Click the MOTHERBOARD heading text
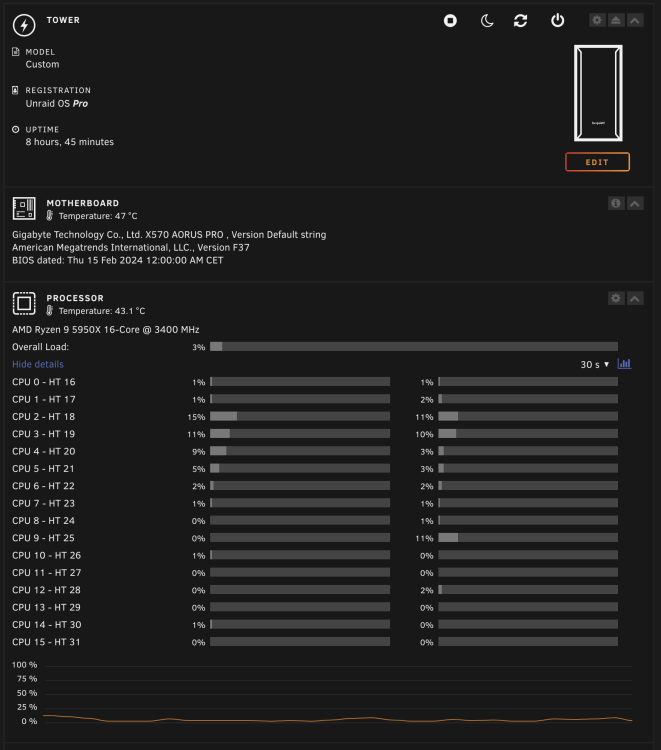 (x=83, y=203)
